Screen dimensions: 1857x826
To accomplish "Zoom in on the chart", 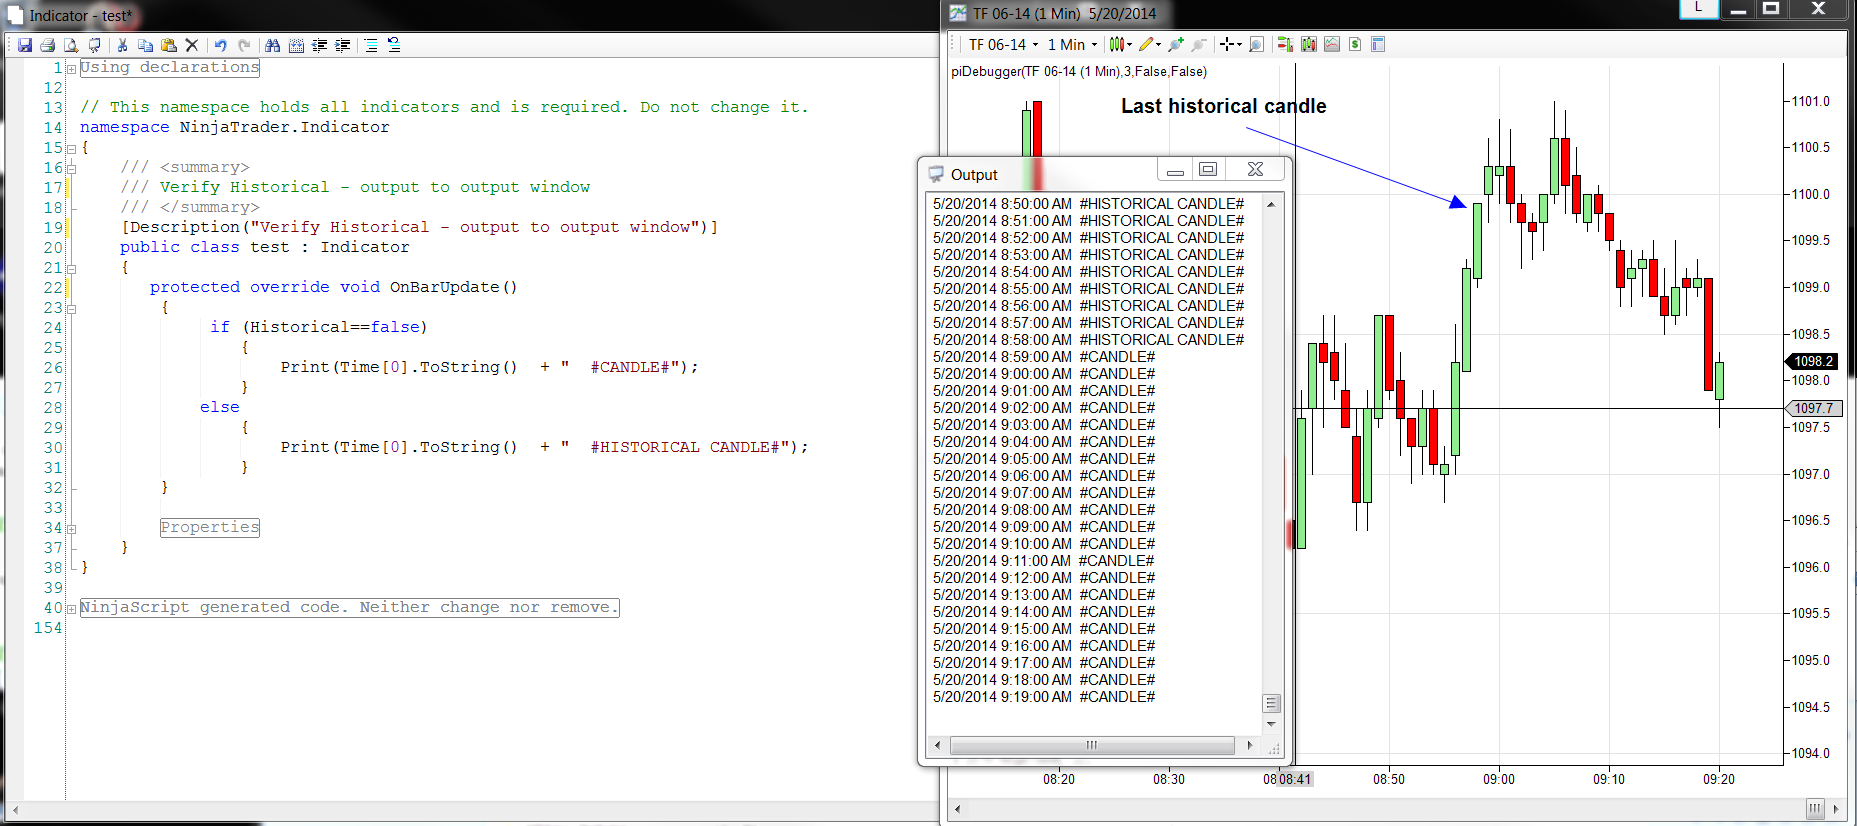I will (x=1176, y=44).
